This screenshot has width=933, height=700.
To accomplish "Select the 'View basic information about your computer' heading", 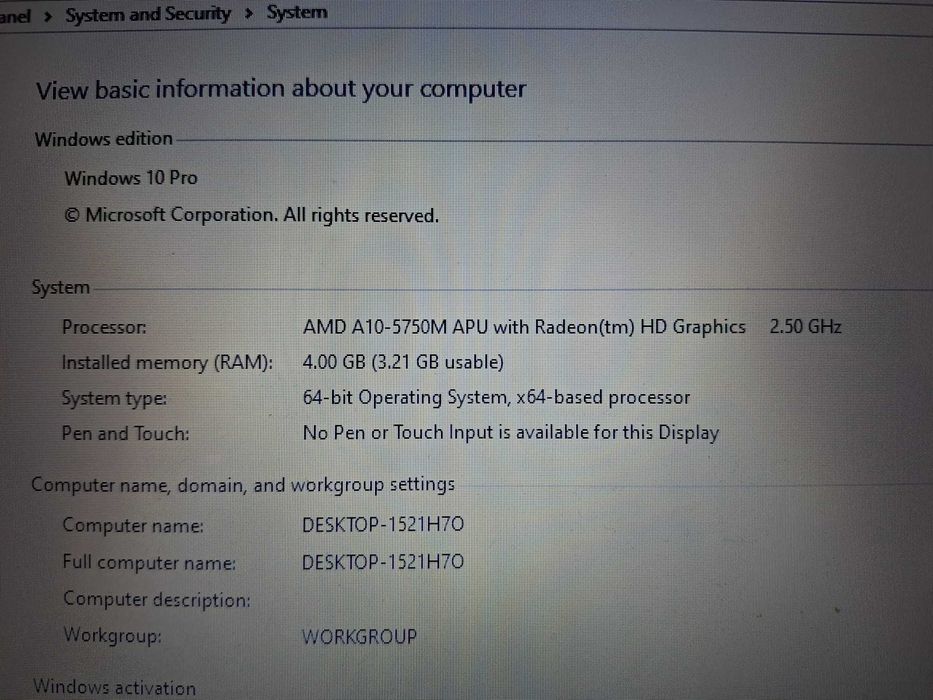I will 281,89.
